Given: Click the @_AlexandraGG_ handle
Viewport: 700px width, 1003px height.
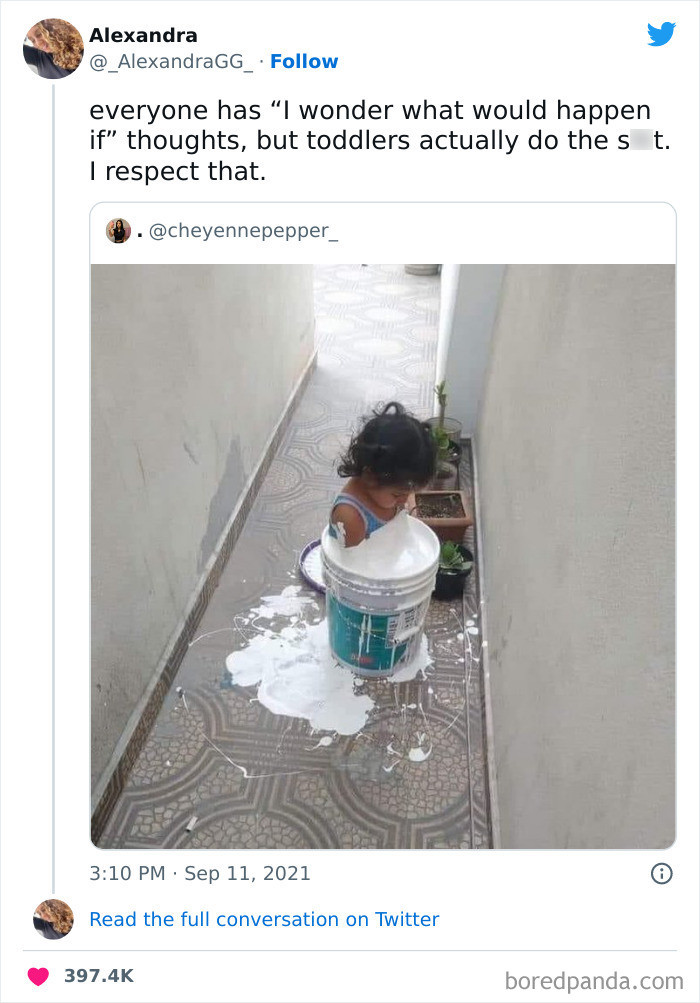Looking at the screenshot, I should [169, 62].
